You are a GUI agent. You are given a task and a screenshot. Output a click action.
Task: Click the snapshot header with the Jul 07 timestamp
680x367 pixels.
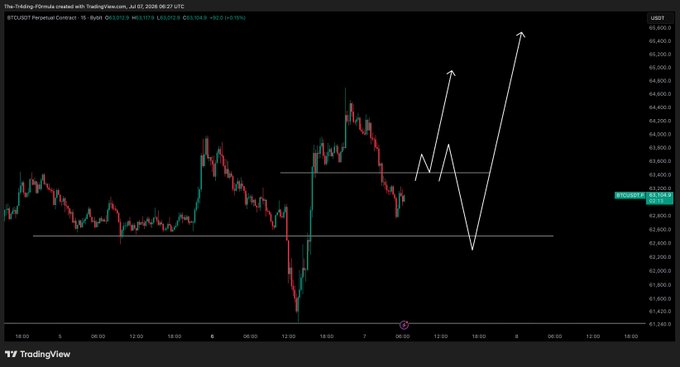[94, 7]
